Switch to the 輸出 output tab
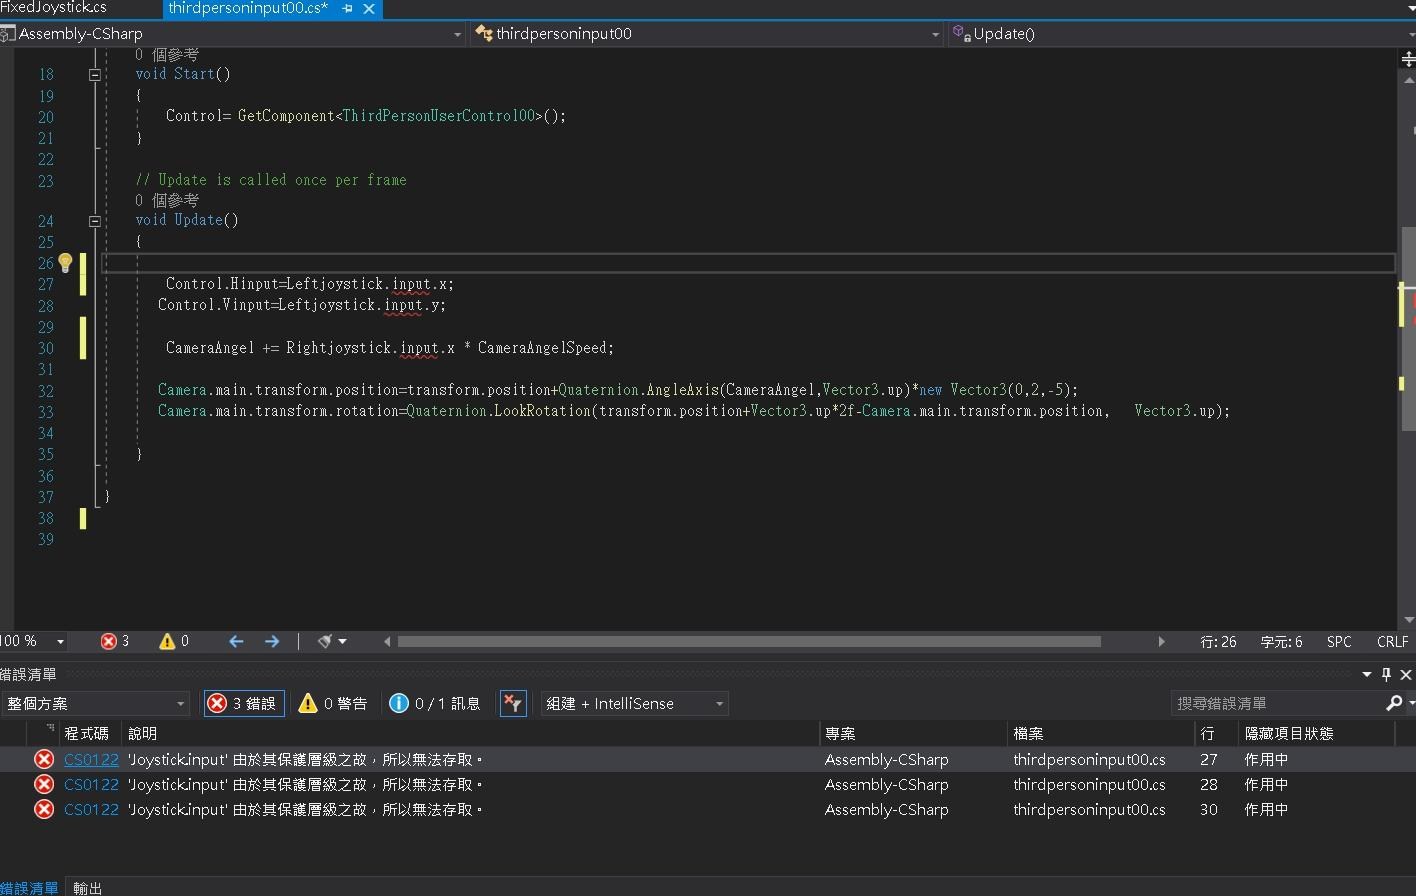1416x896 pixels. [x=87, y=887]
